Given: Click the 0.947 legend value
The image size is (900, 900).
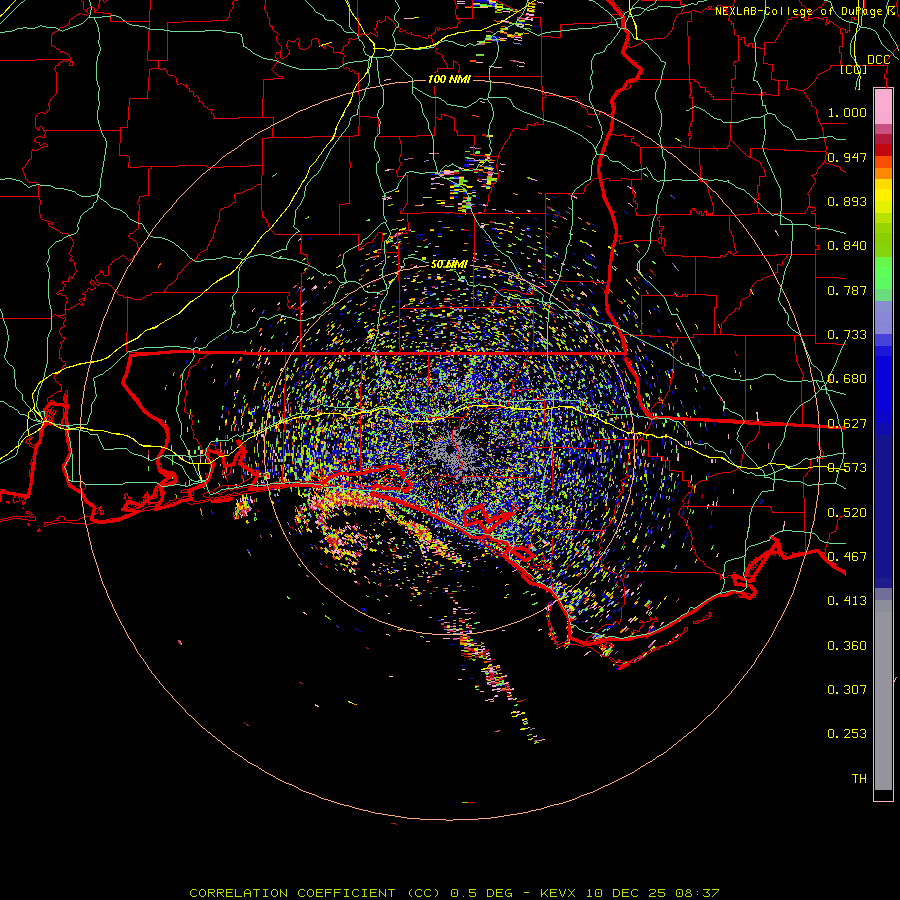Looking at the screenshot, I should [x=847, y=157].
